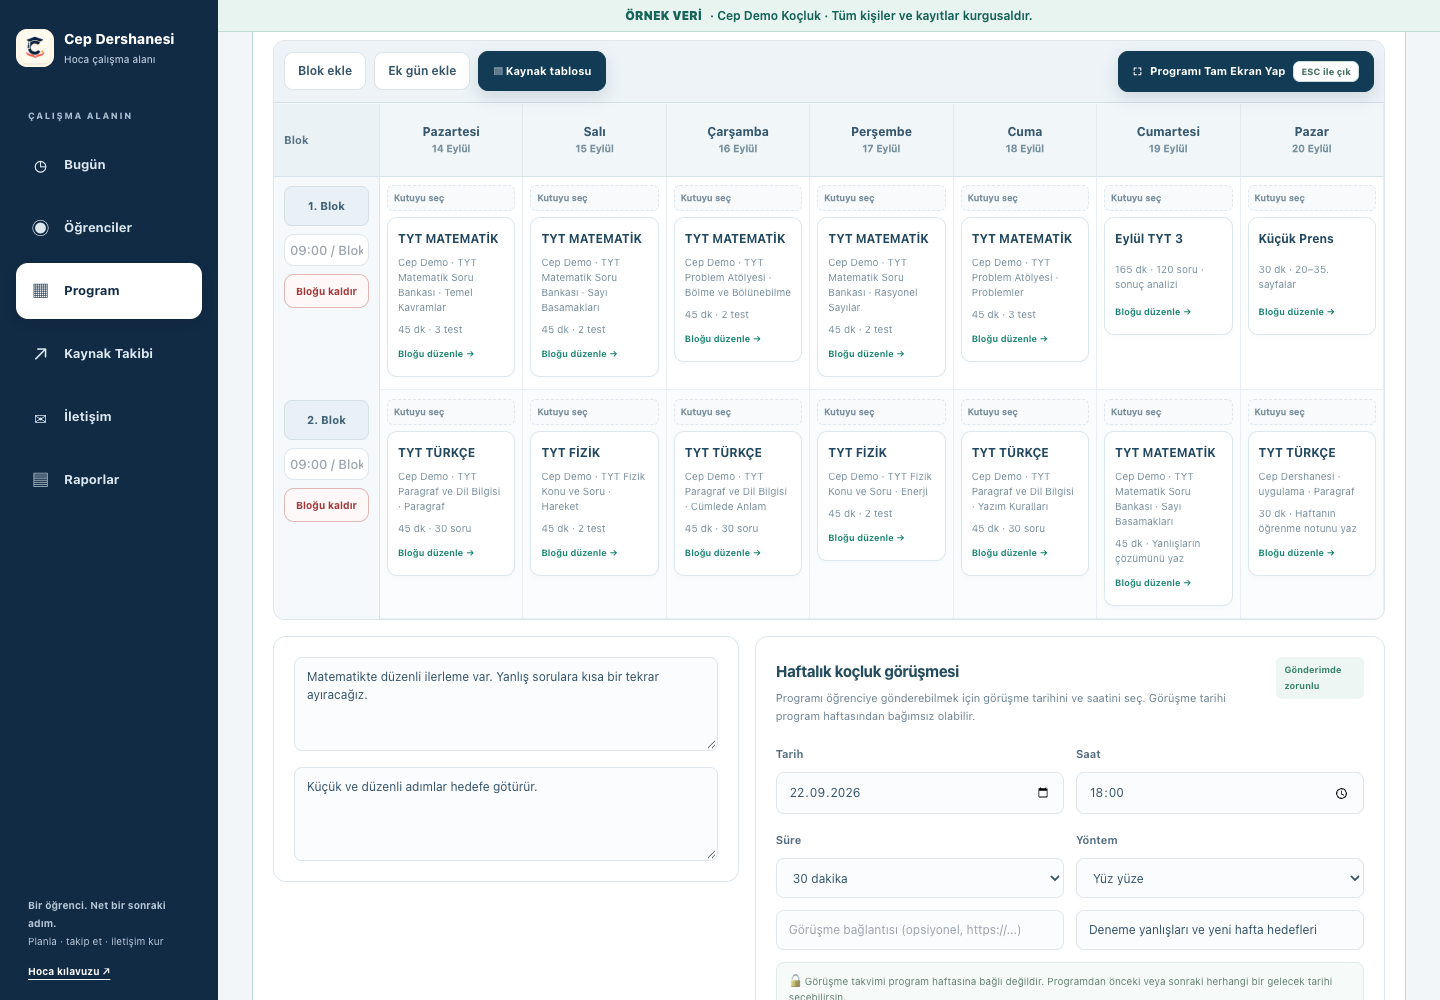The height and width of the screenshot is (1000, 1440).
Task: Remove 1. Blok with Bloğu kaldır
Action: (326, 291)
